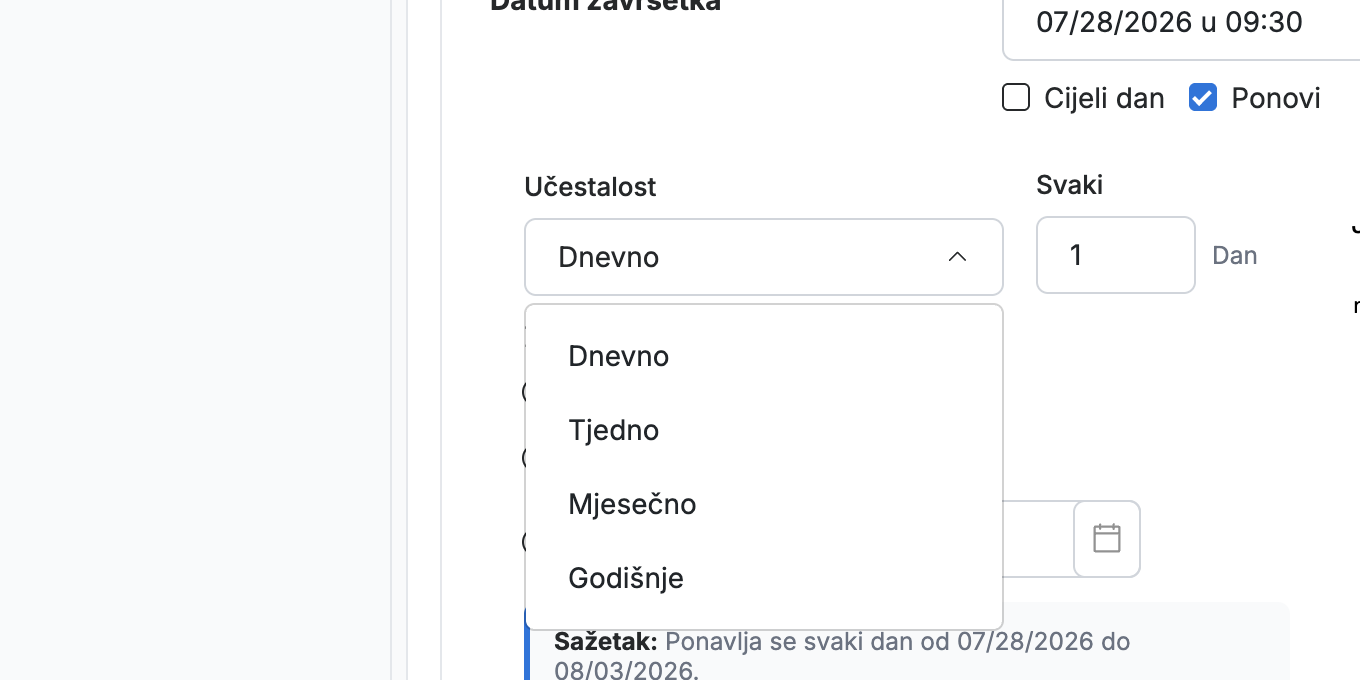Click the Učestalost combo box showing Dnevno
This screenshot has width=1360, height=680.
[x=764, y=257]
